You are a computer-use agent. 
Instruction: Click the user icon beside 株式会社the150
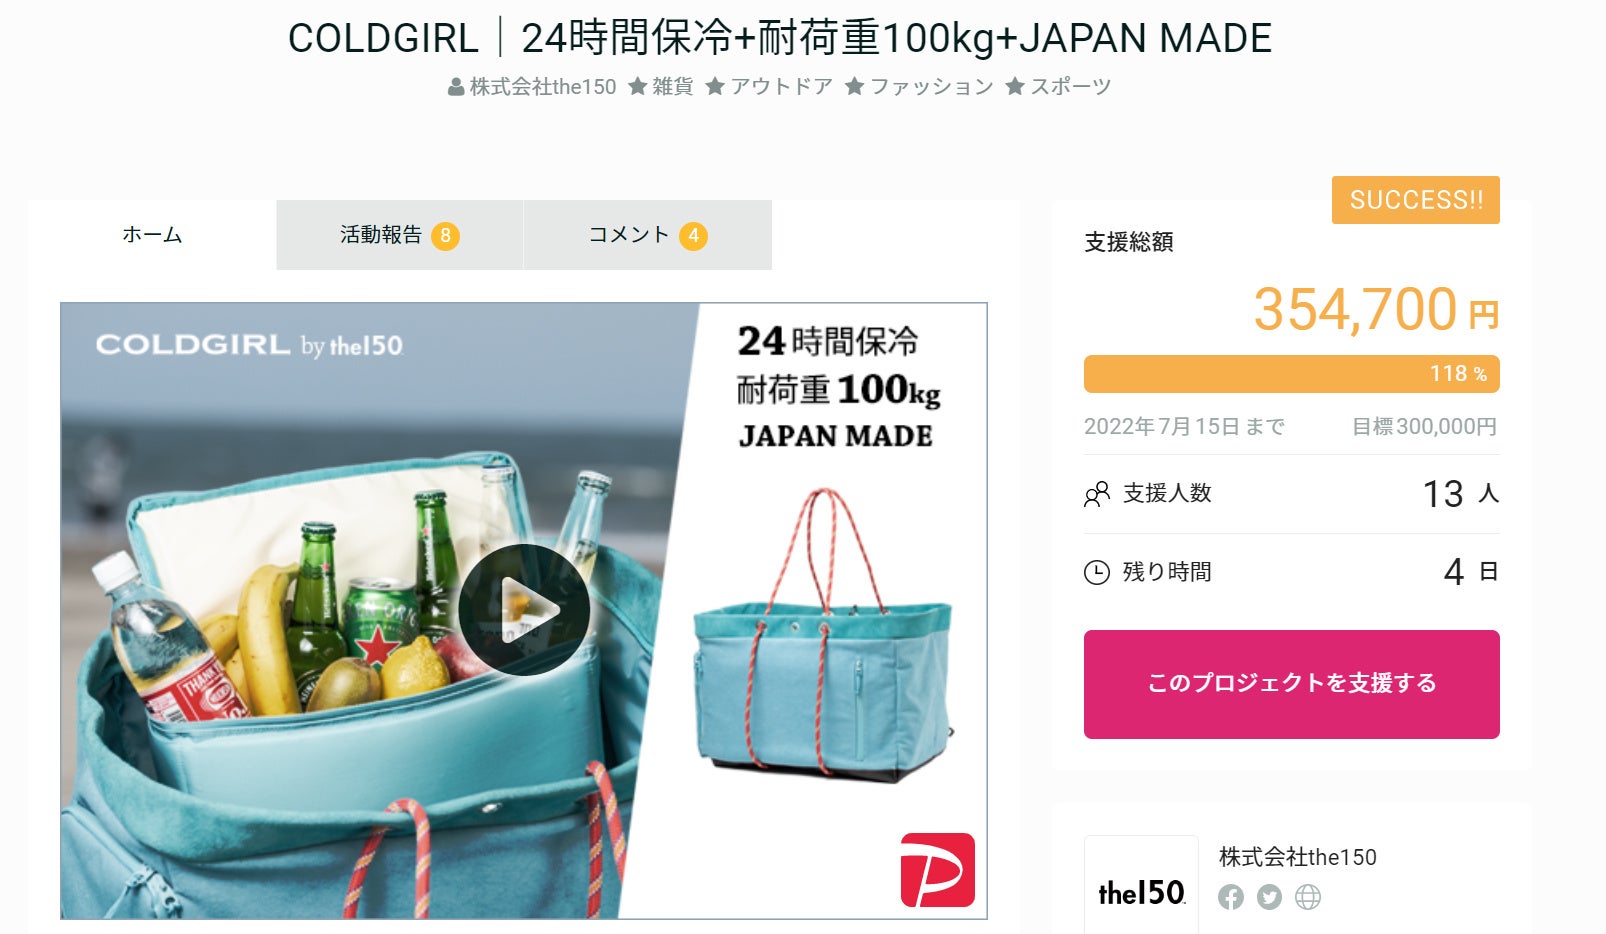click(x=456, y=87)
